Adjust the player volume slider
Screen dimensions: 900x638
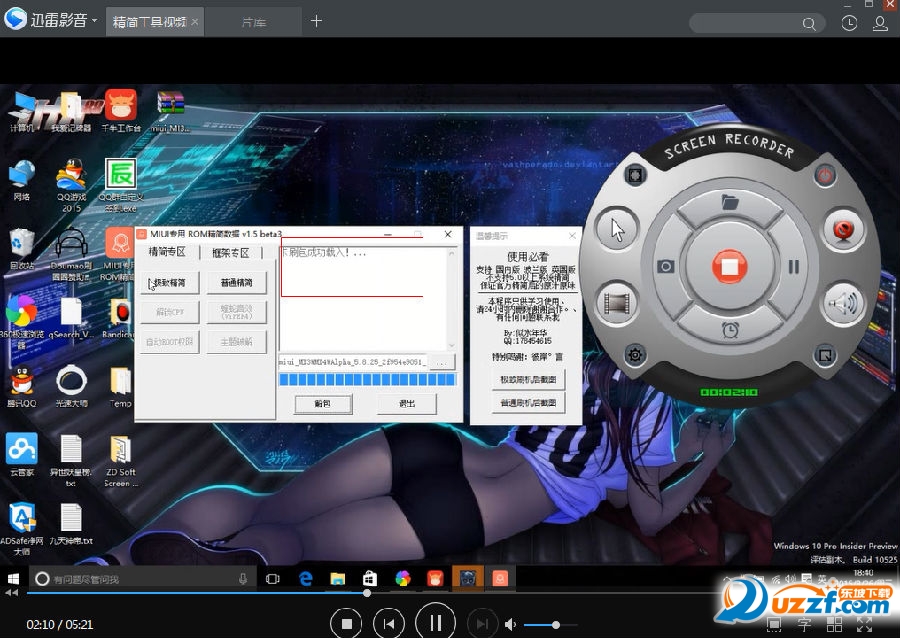click(x=550, y=625)
